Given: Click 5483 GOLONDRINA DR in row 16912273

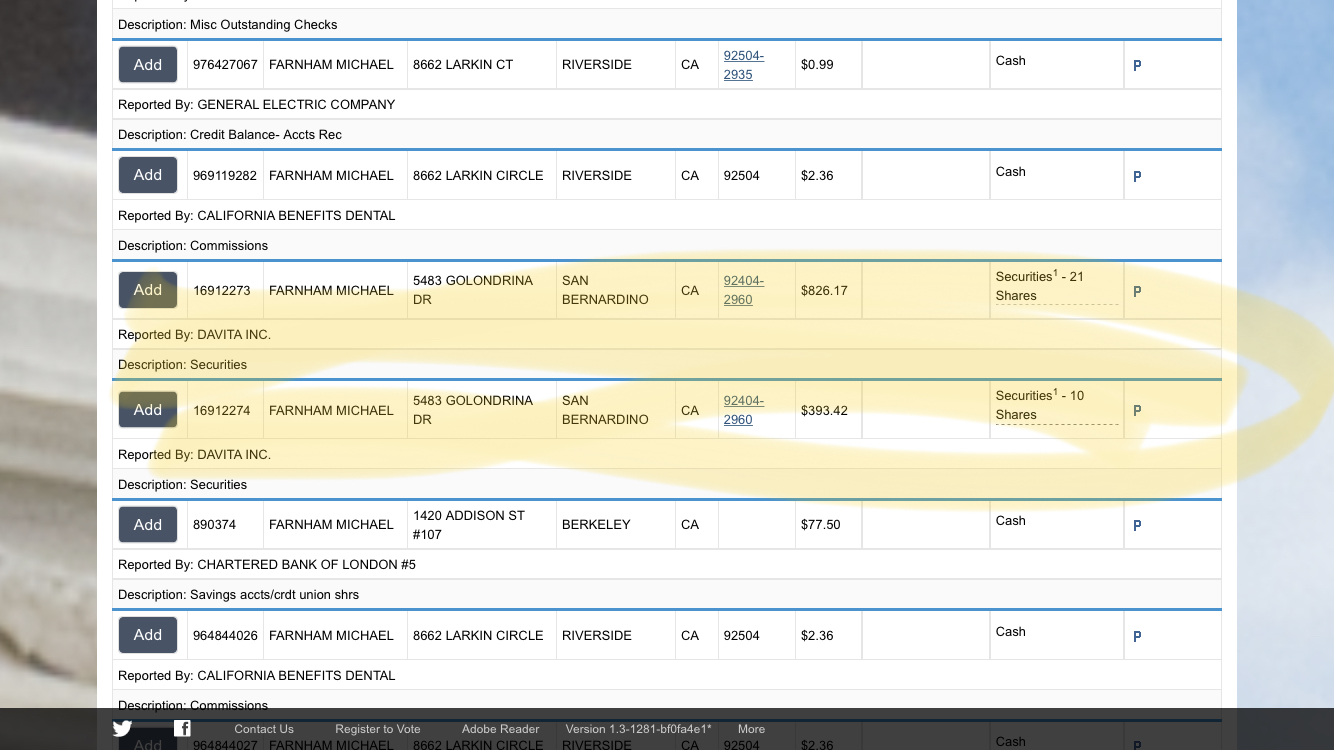Looking at the screenshot, I should coord(473,290).
